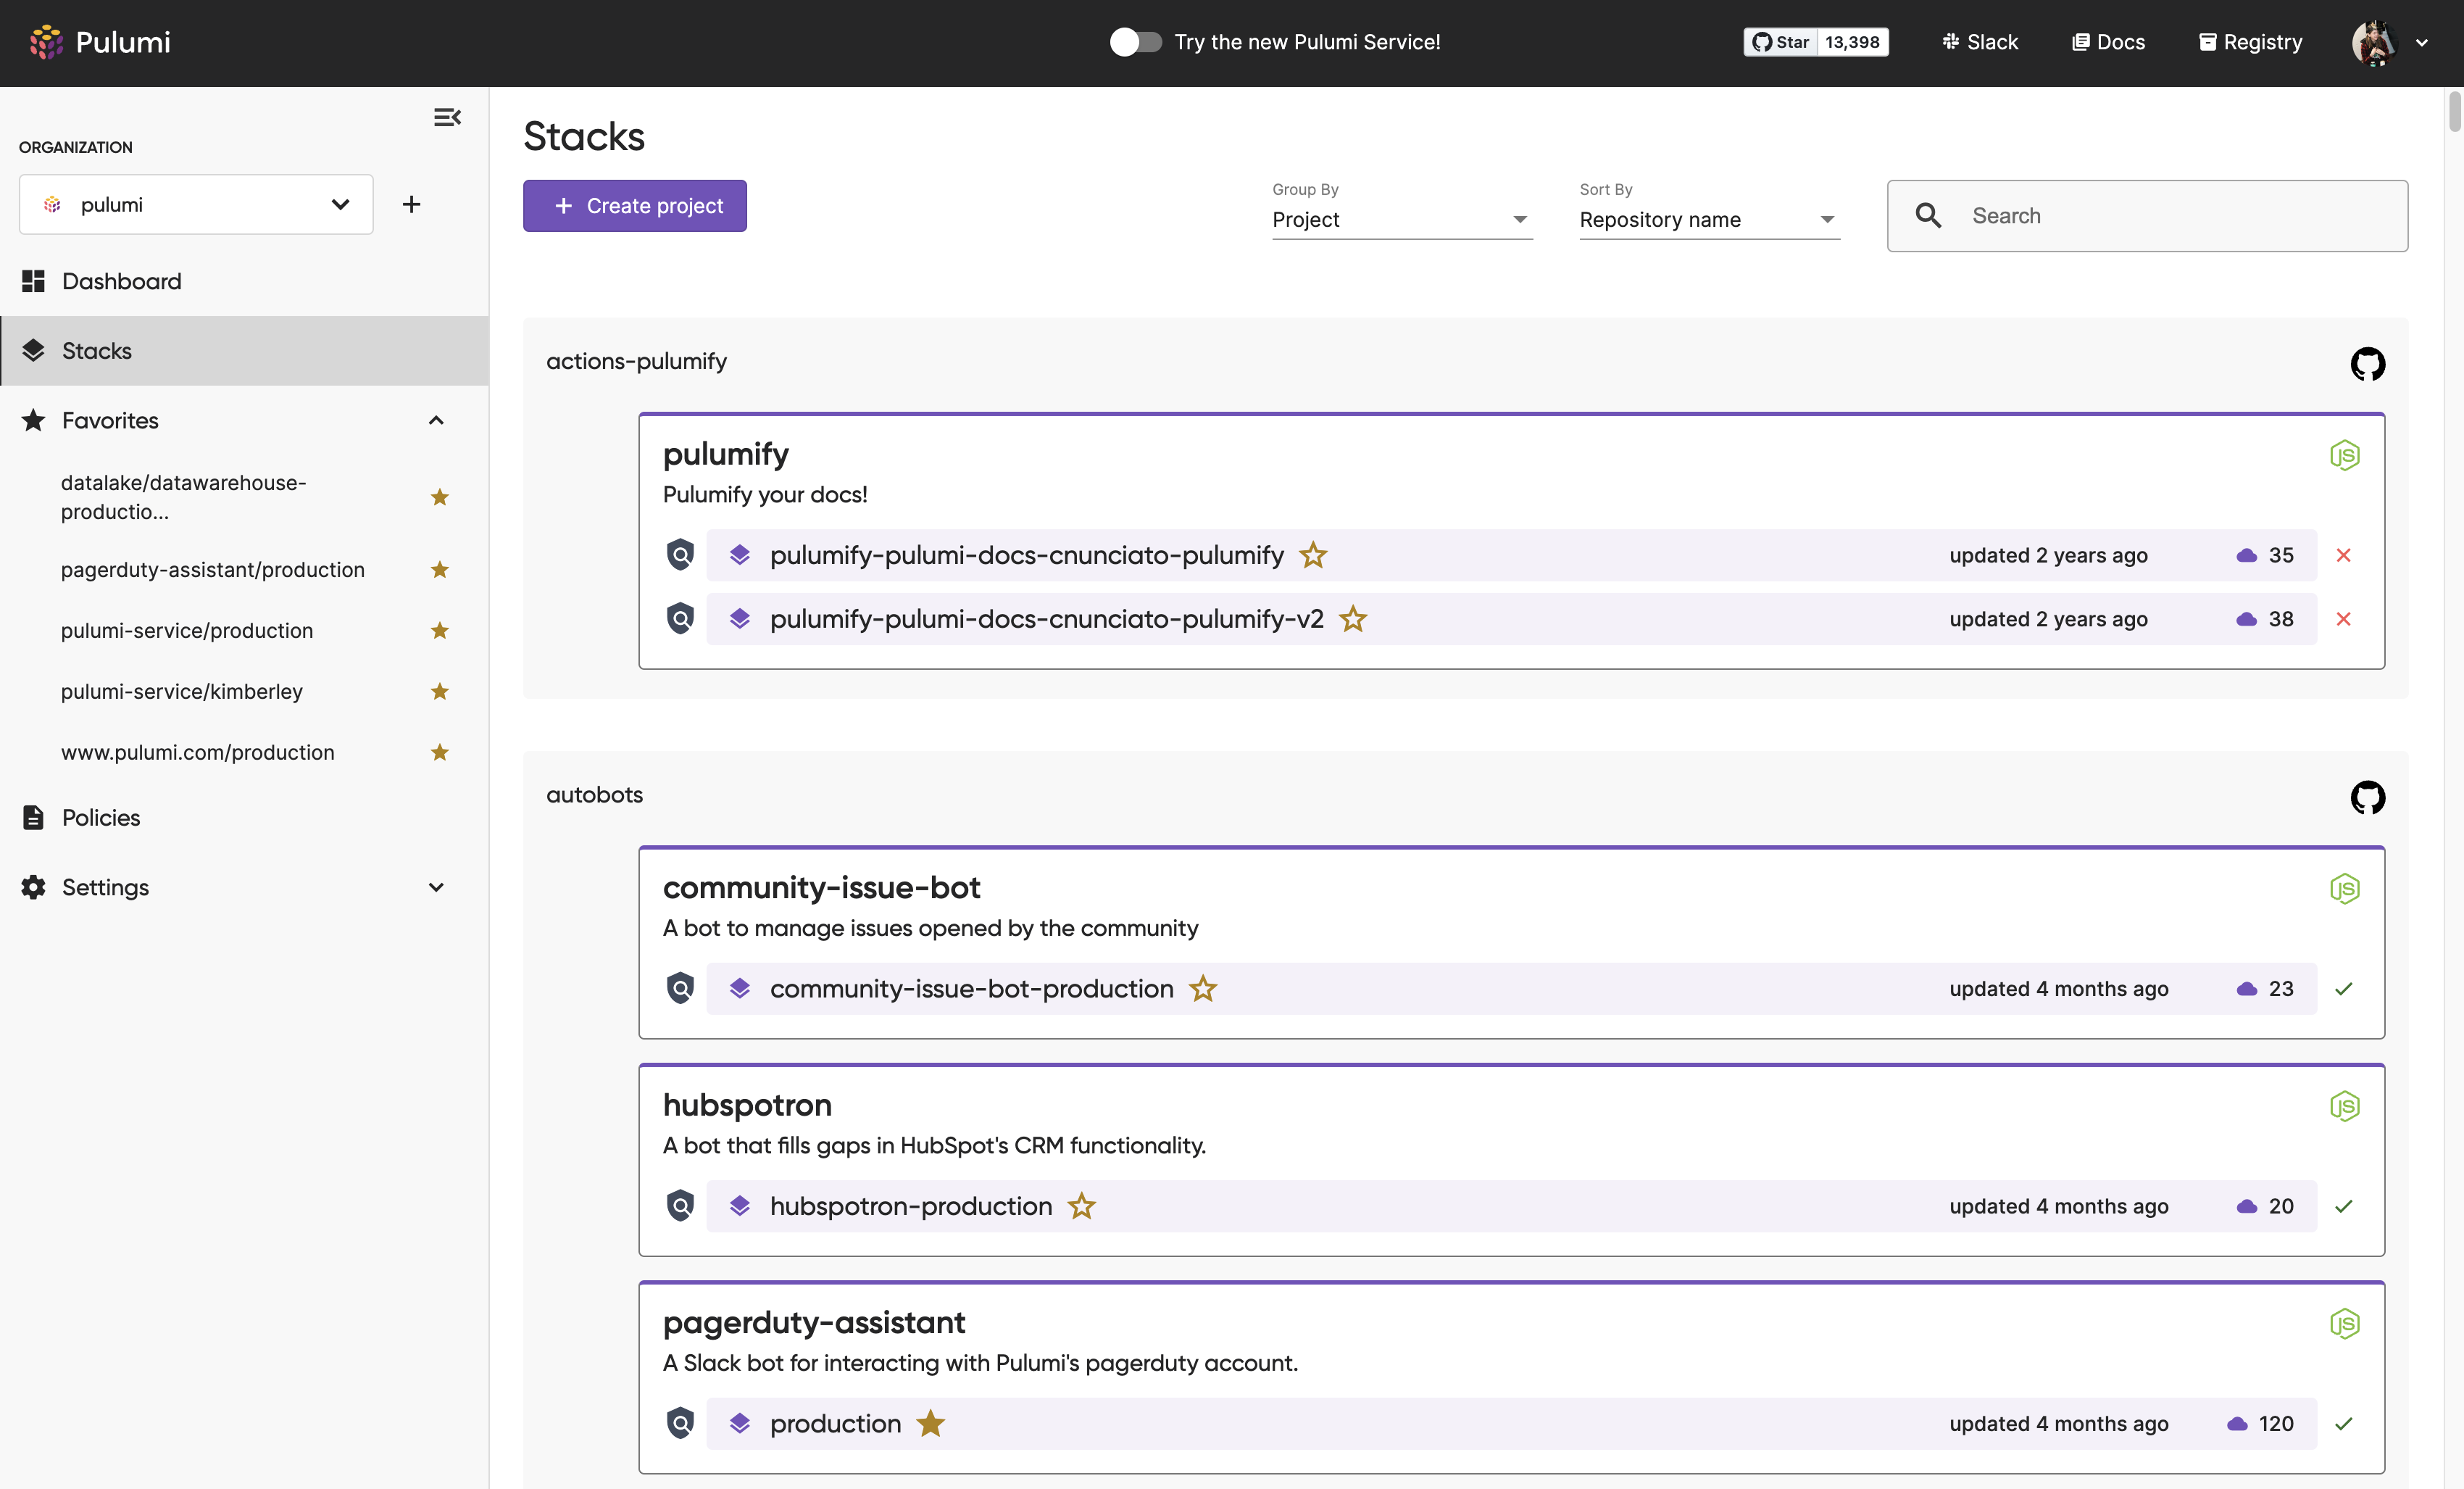Click the Node.js icon on pulumify project
The height and width of the screenshot is (1489, 2464).
point(2344,455)
